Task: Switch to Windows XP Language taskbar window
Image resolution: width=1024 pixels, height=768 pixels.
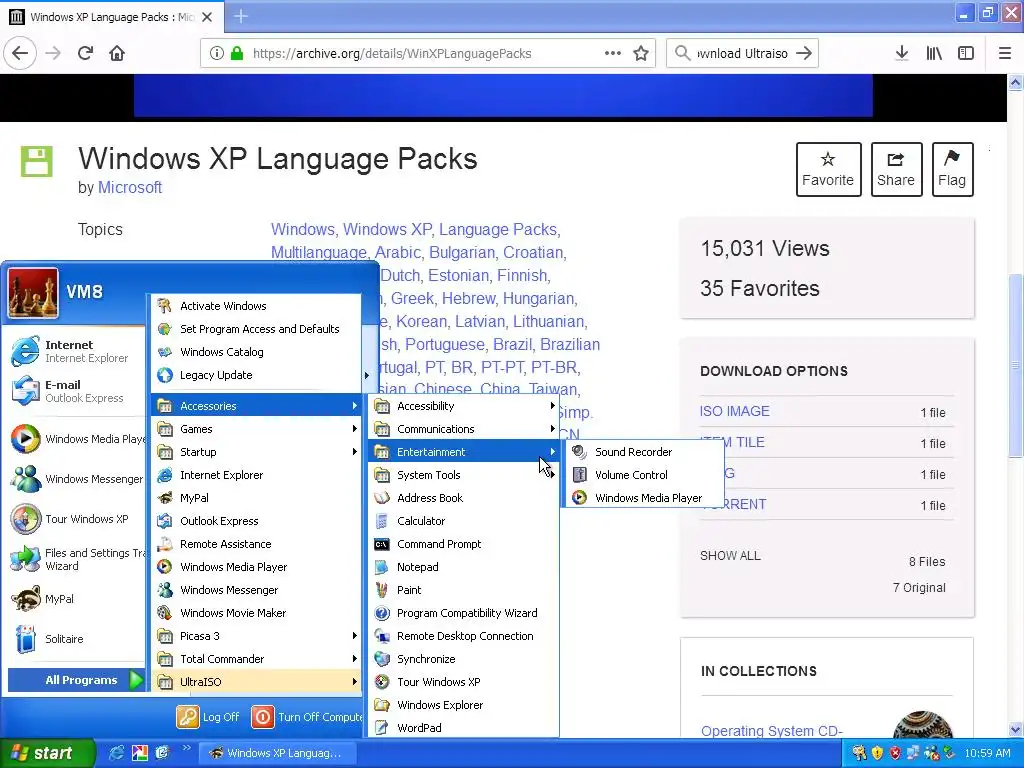Action: point(277,753)
